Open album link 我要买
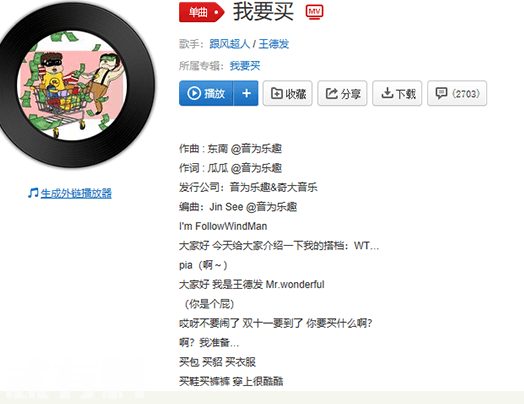524x404 pixels. pos(245,66)
